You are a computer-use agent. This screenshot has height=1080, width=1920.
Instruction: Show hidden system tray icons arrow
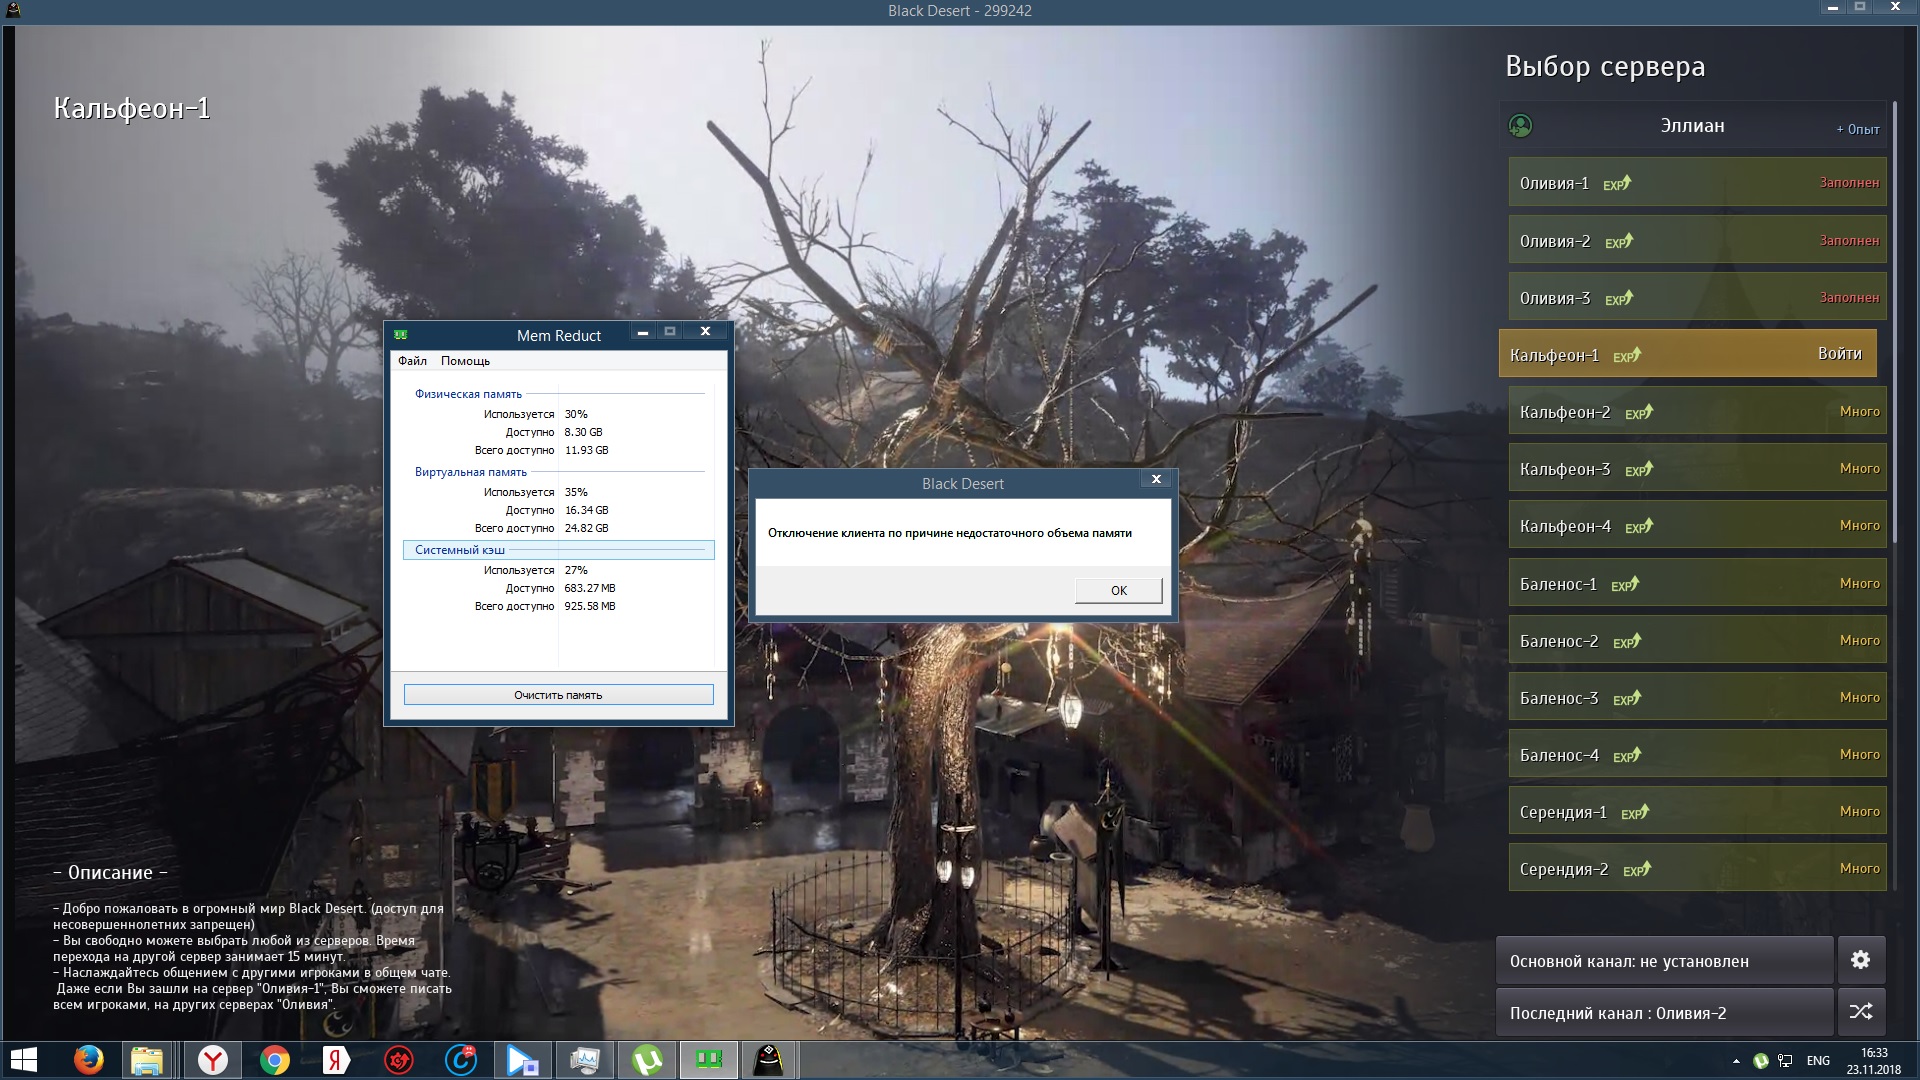pos(1736,1061)
